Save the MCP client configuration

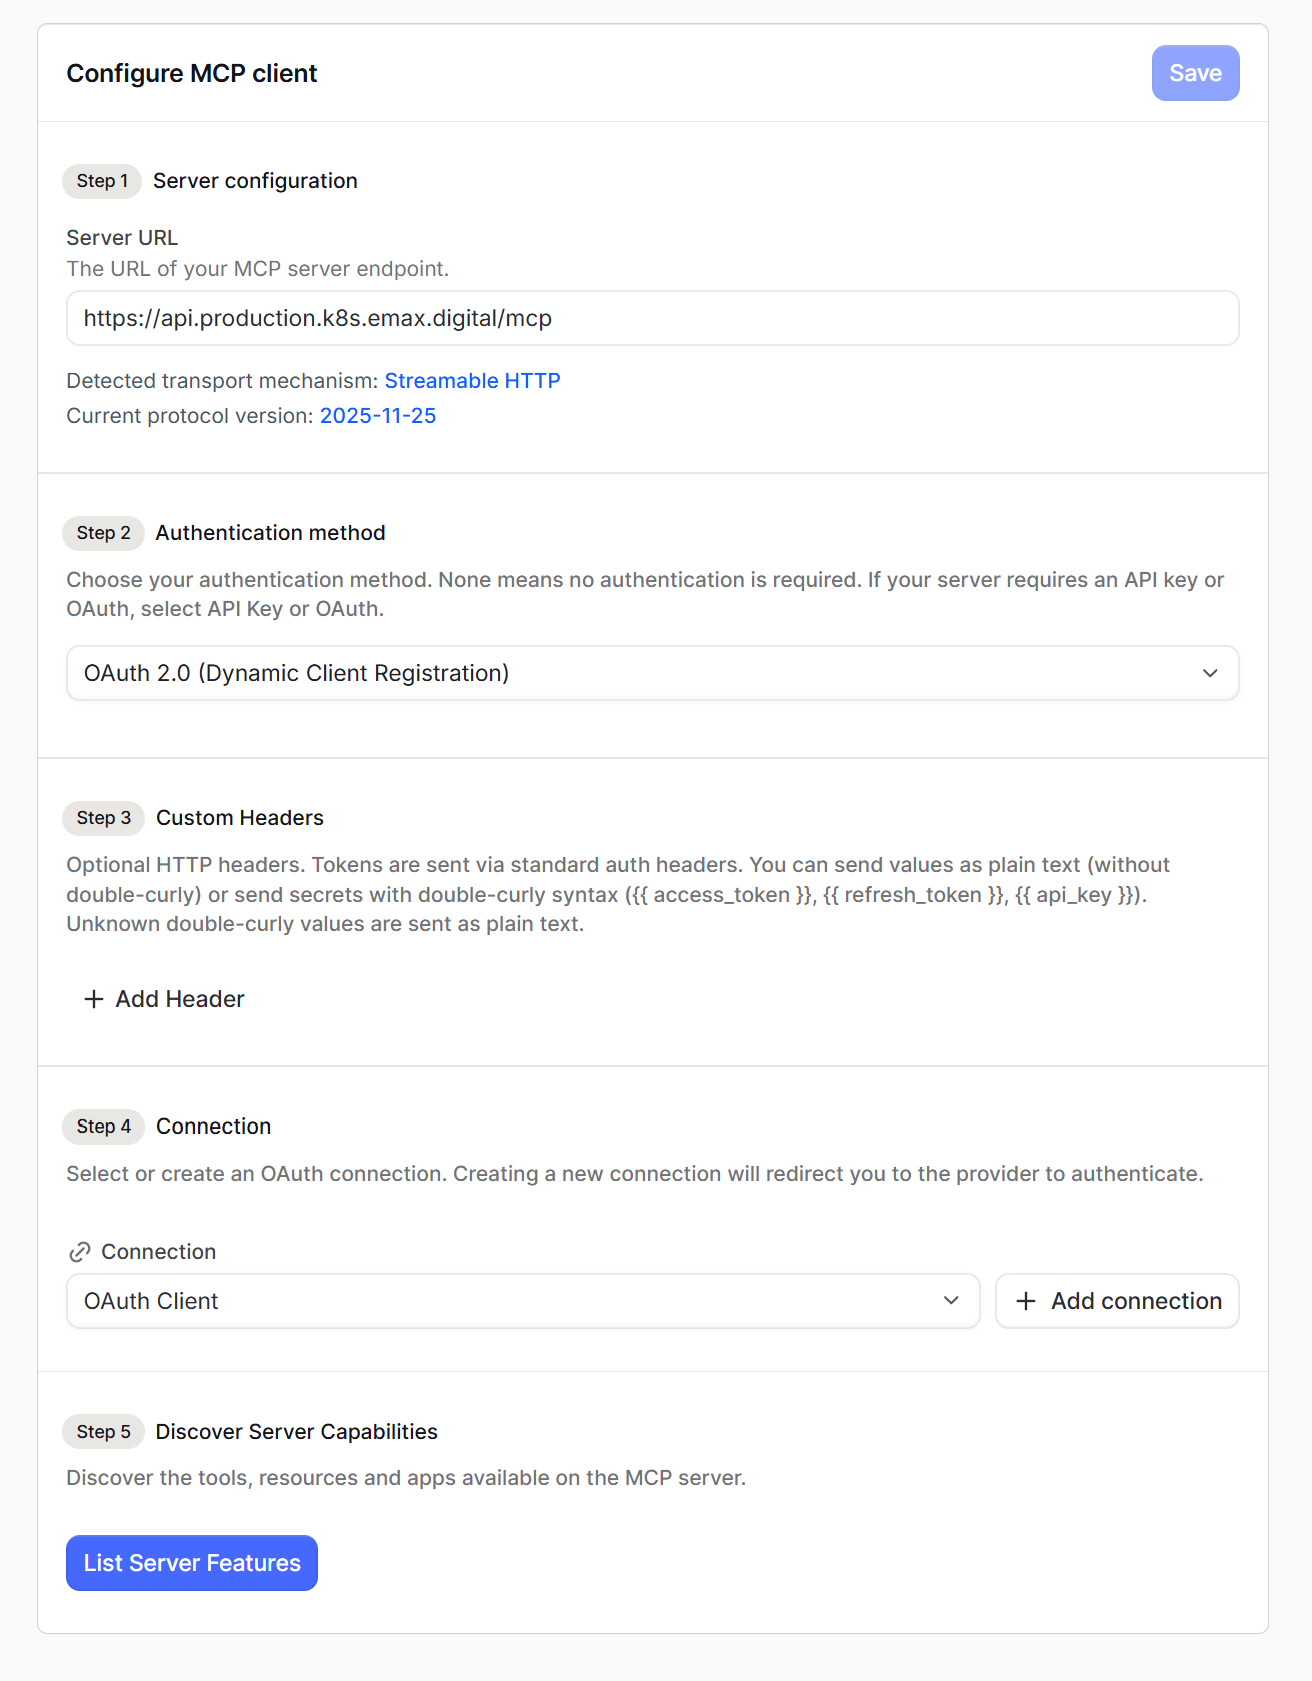coord(1195,73)
